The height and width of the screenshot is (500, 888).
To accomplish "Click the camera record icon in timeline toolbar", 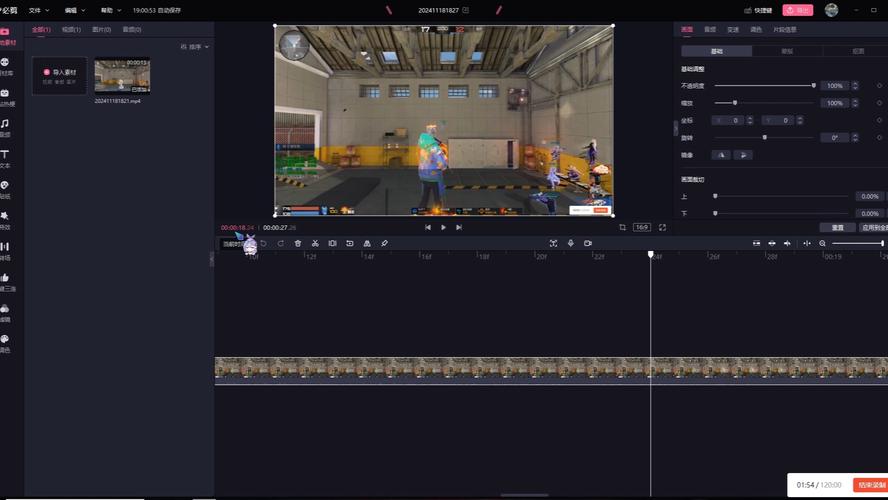I will (588, 243).
